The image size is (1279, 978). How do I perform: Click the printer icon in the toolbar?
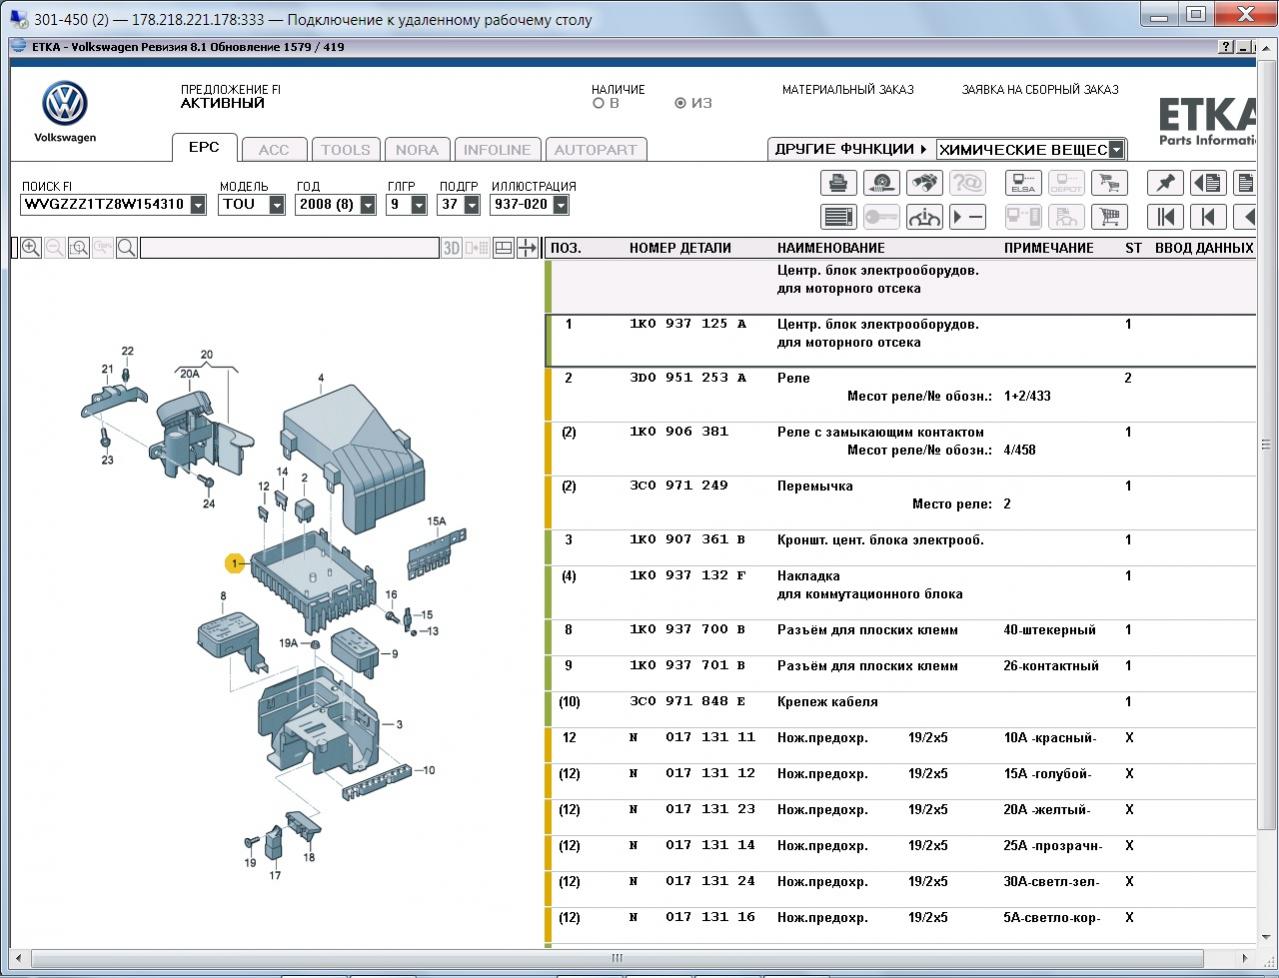[x=838, y=183]
